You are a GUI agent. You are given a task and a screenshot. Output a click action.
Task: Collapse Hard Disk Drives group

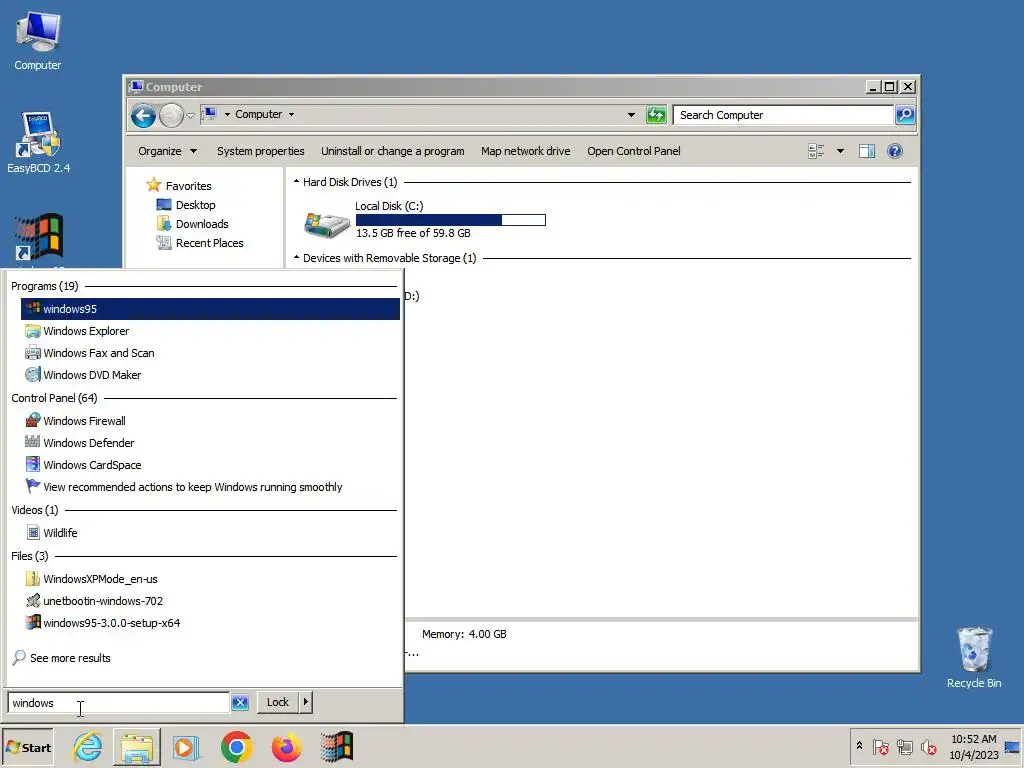click(296, 182)
